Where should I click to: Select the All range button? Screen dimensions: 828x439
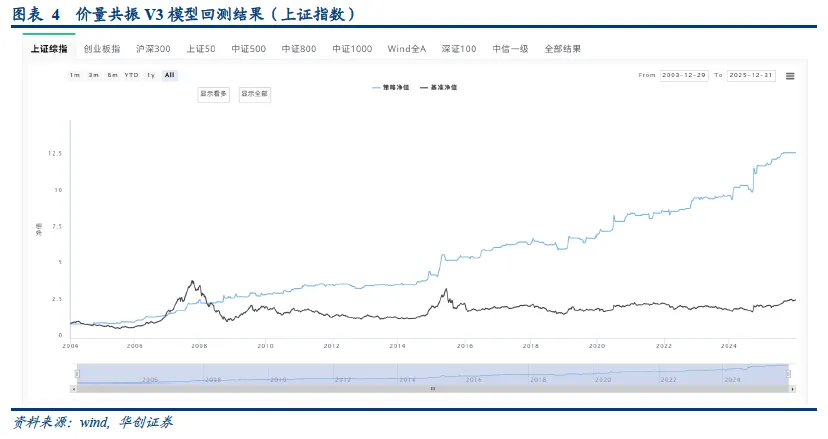(170, 75)
